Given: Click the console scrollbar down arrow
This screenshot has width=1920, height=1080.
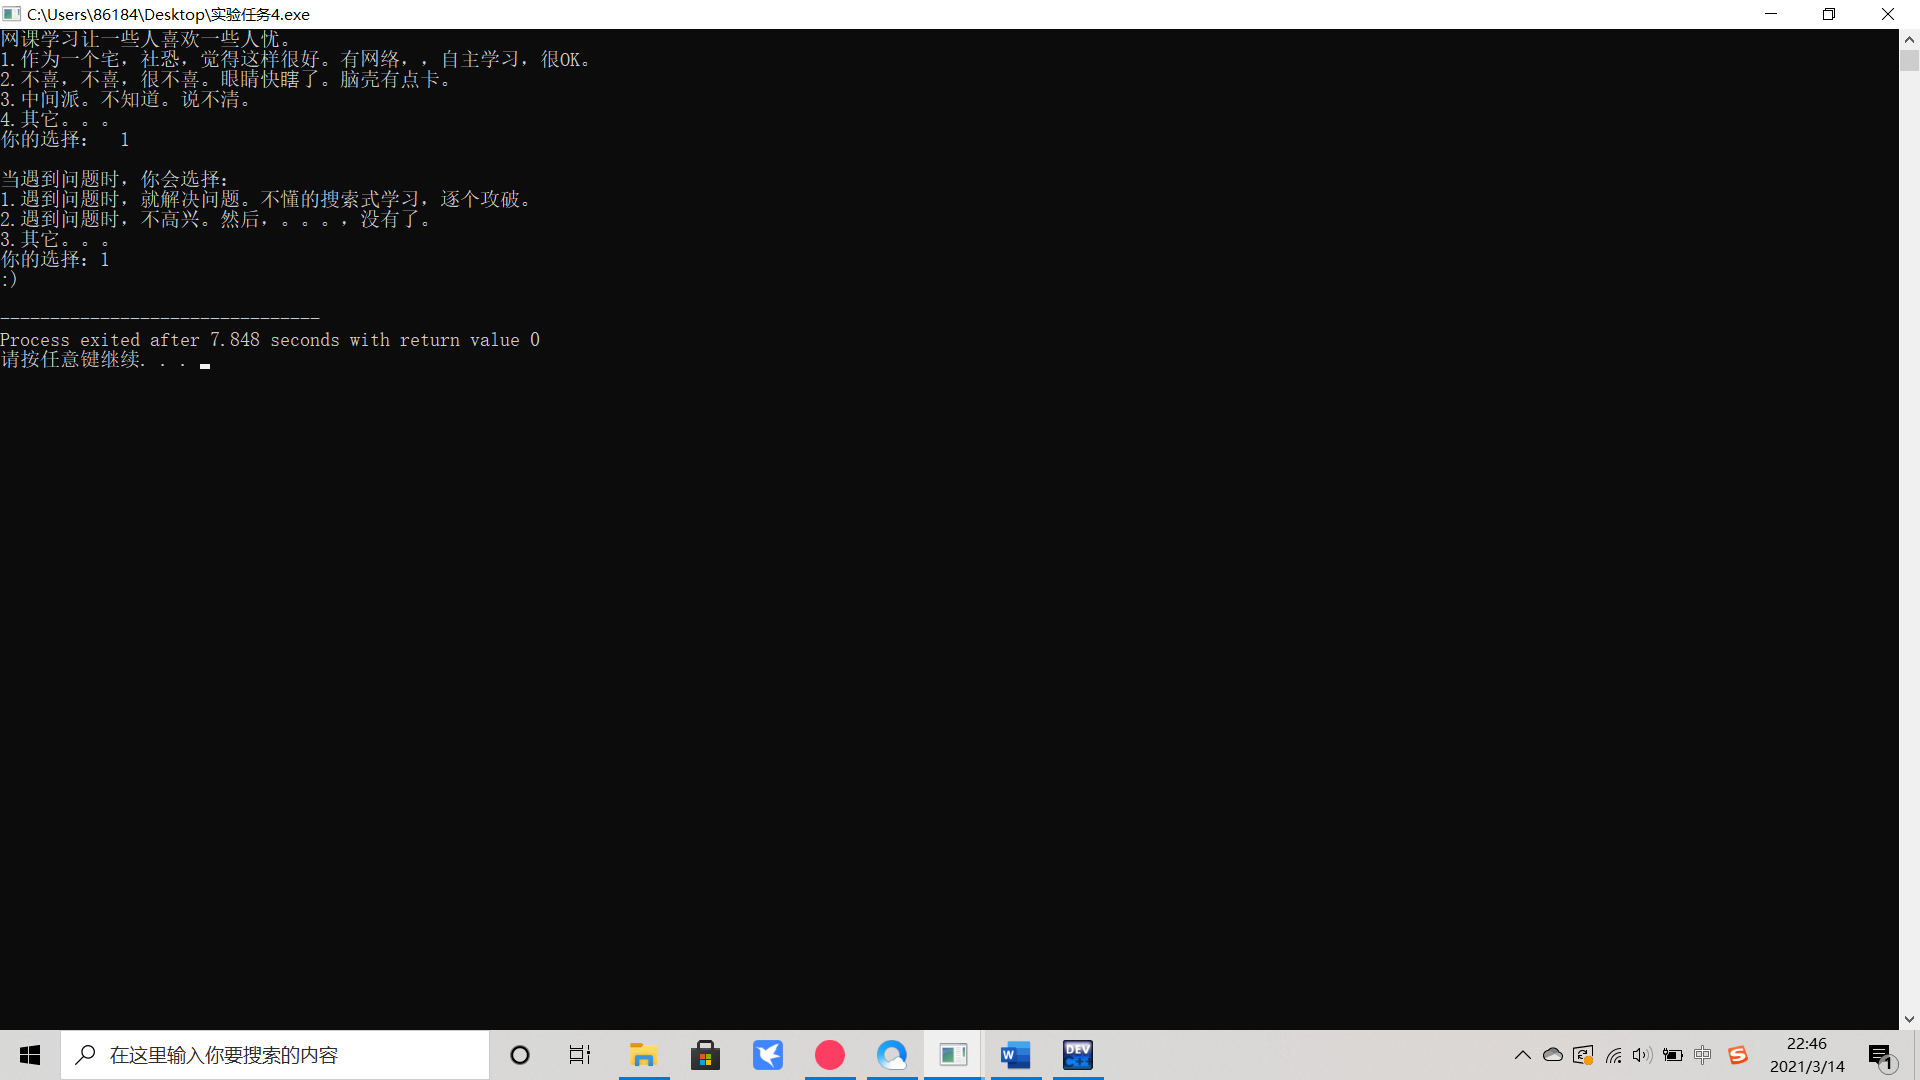Looking at the screenshot, I should pyautogui.click(x=1909, y=1019).
